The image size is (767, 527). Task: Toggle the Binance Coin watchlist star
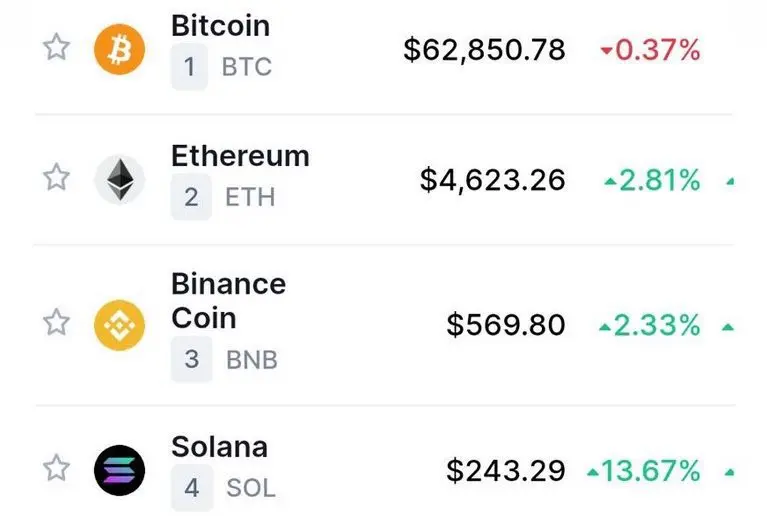[x=56, y=322]
